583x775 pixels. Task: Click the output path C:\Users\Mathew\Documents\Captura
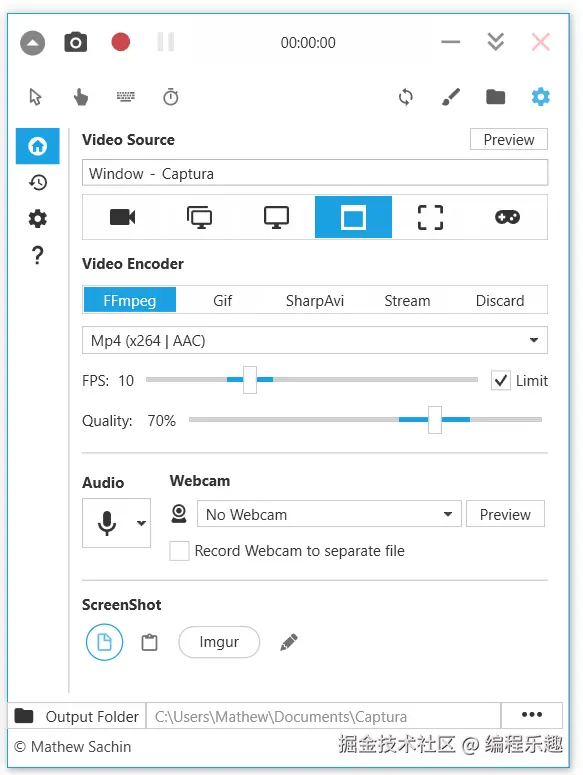pos(324,716)
